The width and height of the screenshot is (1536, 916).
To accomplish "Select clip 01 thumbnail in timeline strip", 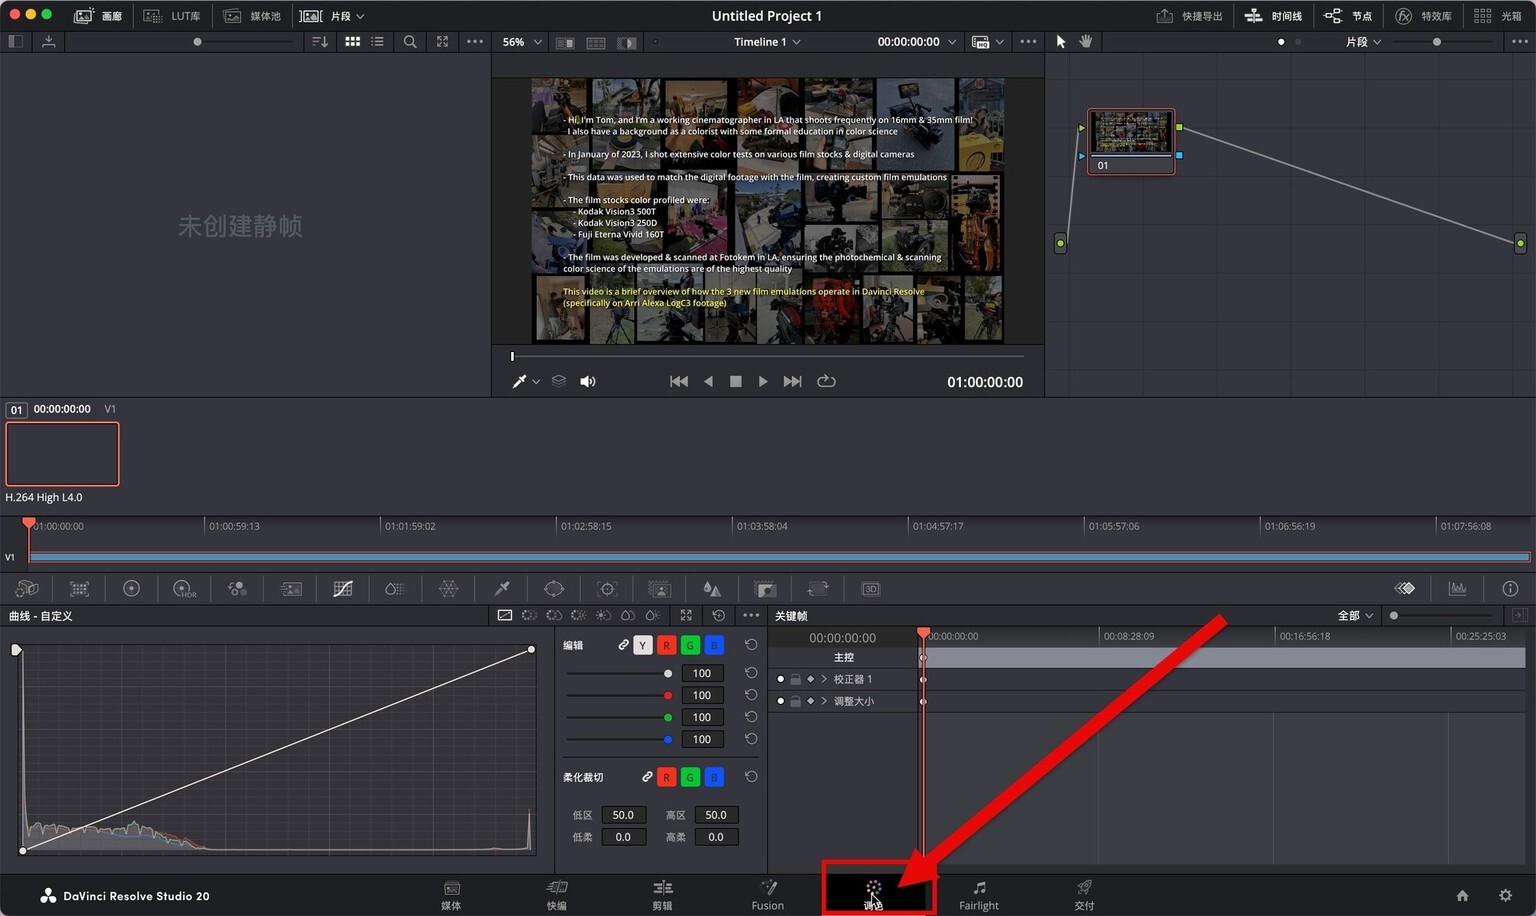I will (x=62, y=454).
